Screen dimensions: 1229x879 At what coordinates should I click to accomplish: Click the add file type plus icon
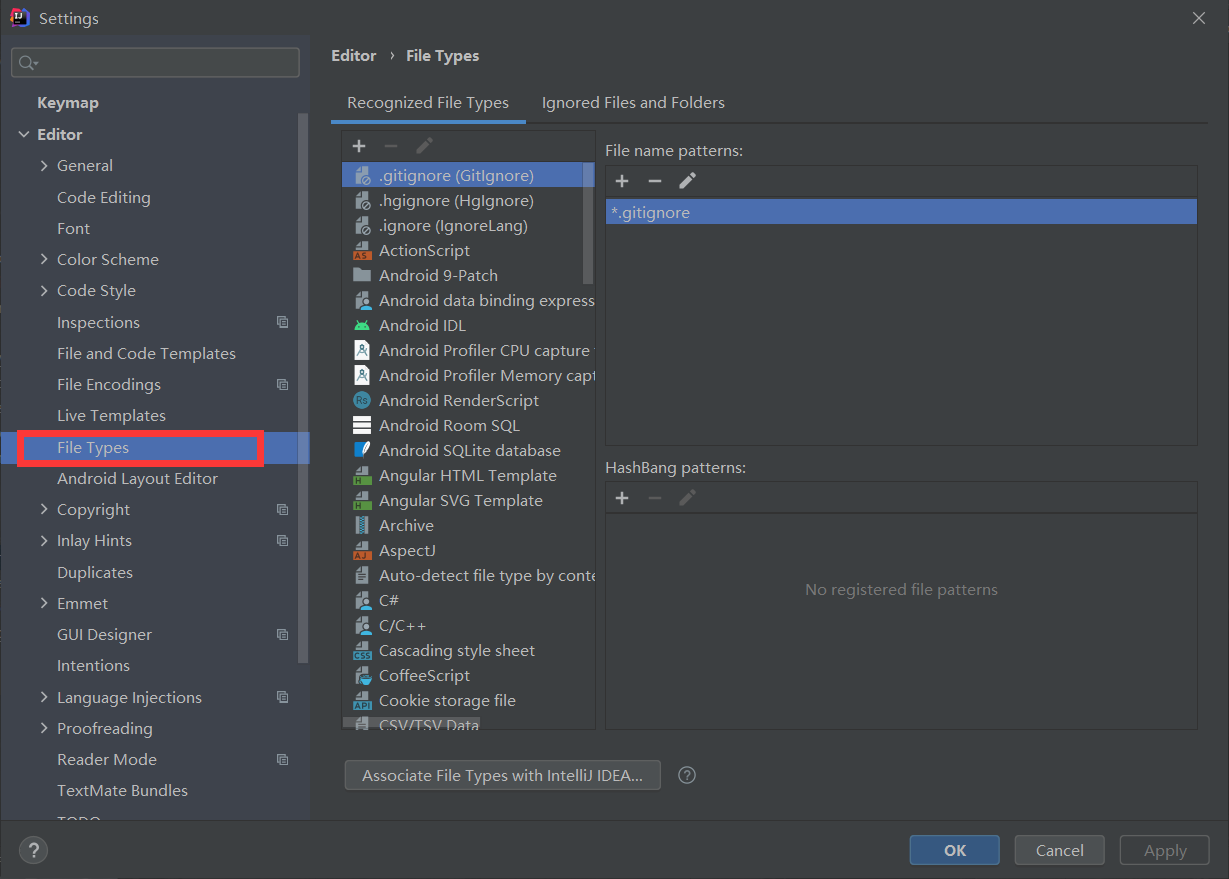coord(359,146)
